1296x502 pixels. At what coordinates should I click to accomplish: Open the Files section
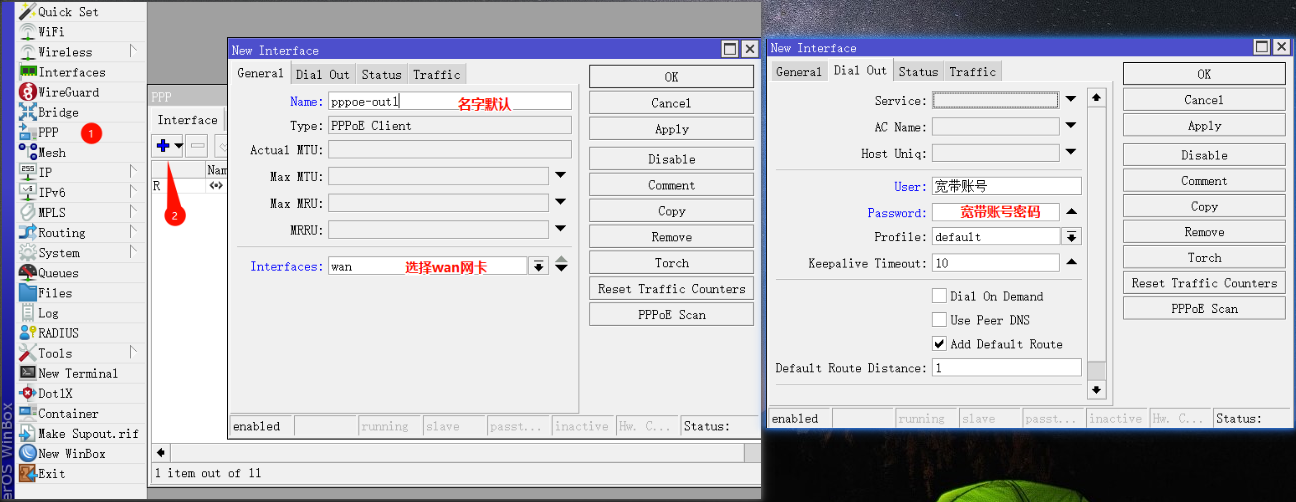click(x=55, y=293)
